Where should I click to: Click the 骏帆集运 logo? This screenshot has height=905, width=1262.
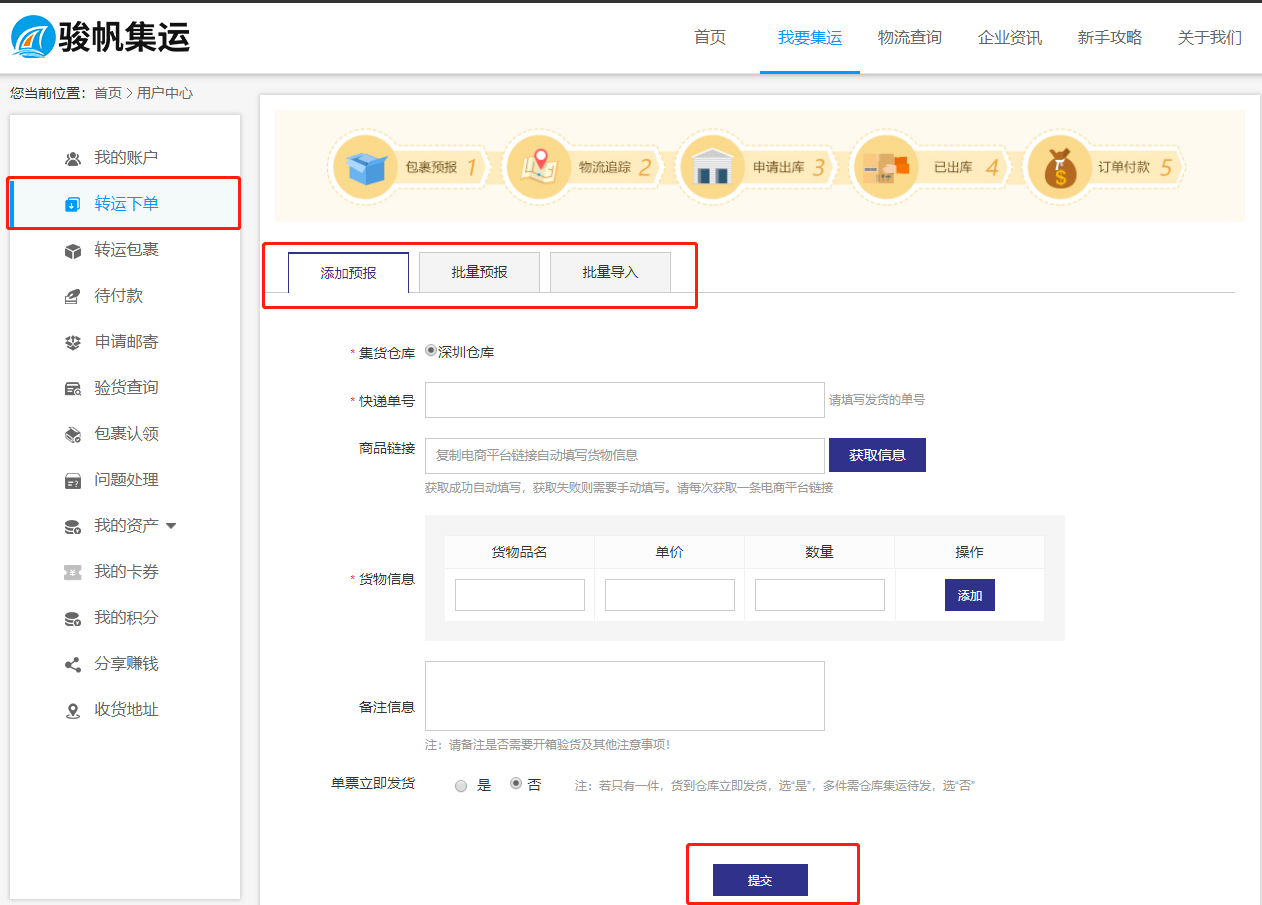pos(100,37)
